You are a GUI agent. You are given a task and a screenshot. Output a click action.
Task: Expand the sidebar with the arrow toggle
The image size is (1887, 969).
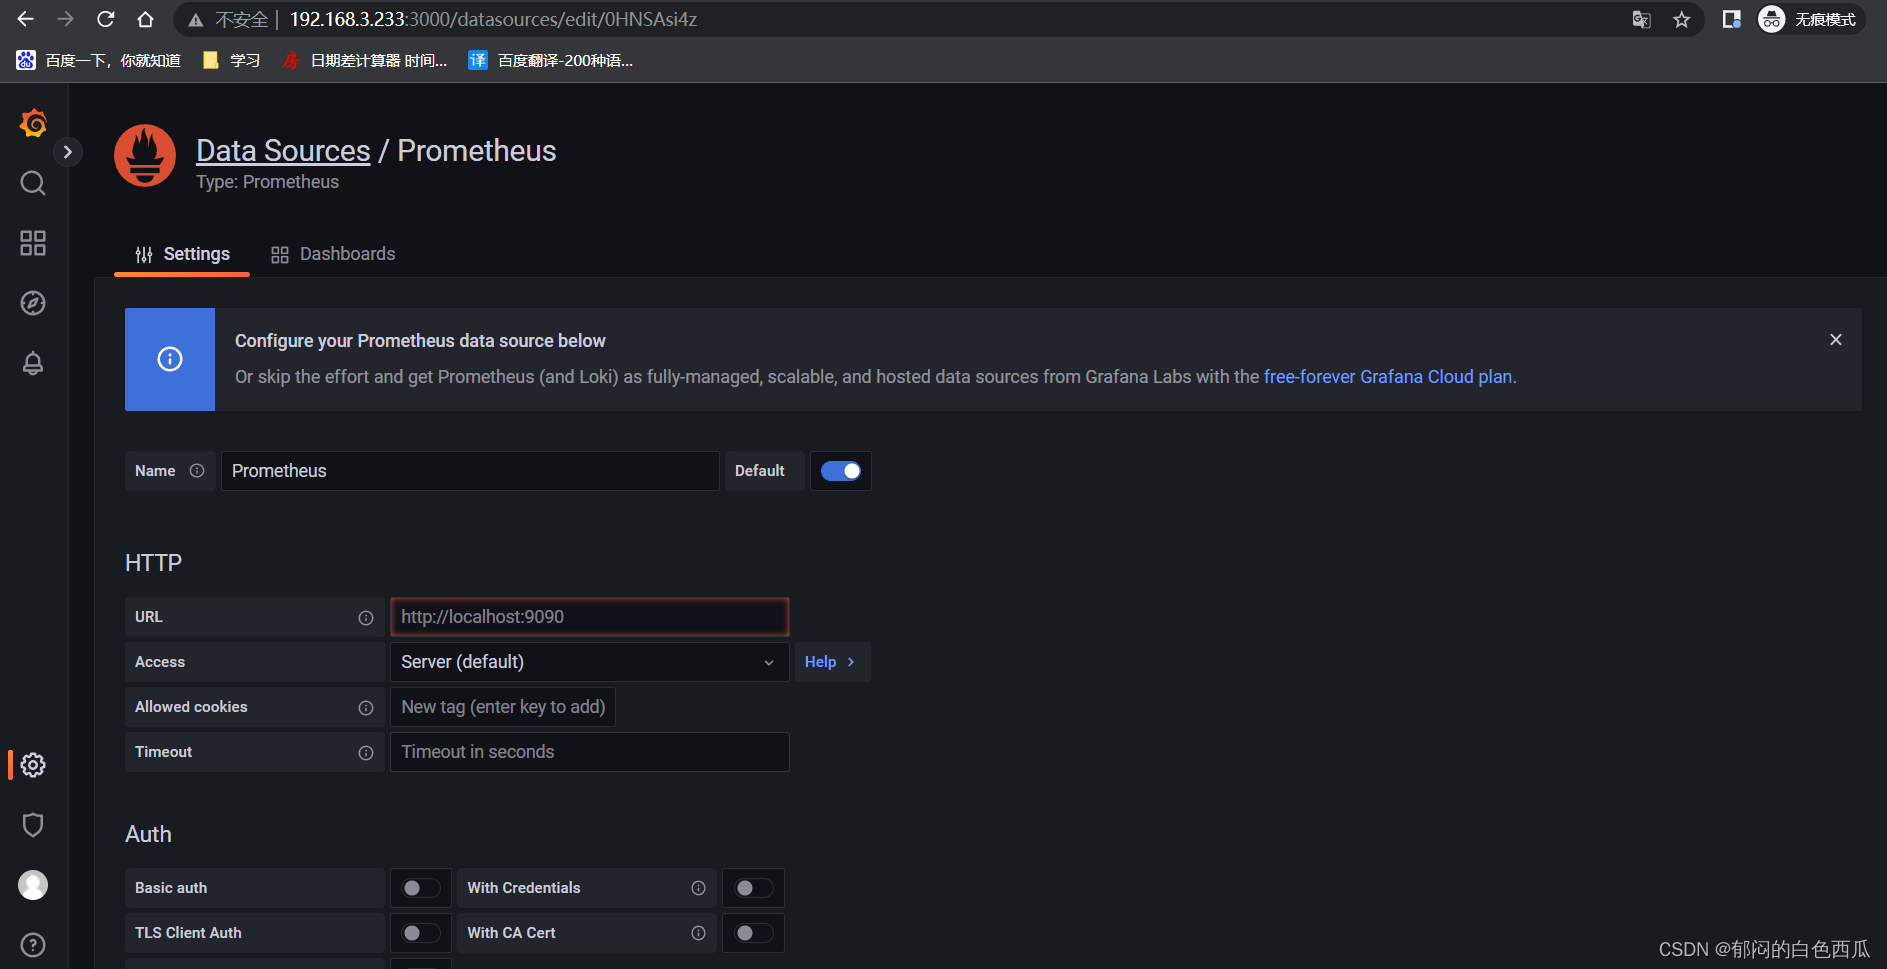67,152
